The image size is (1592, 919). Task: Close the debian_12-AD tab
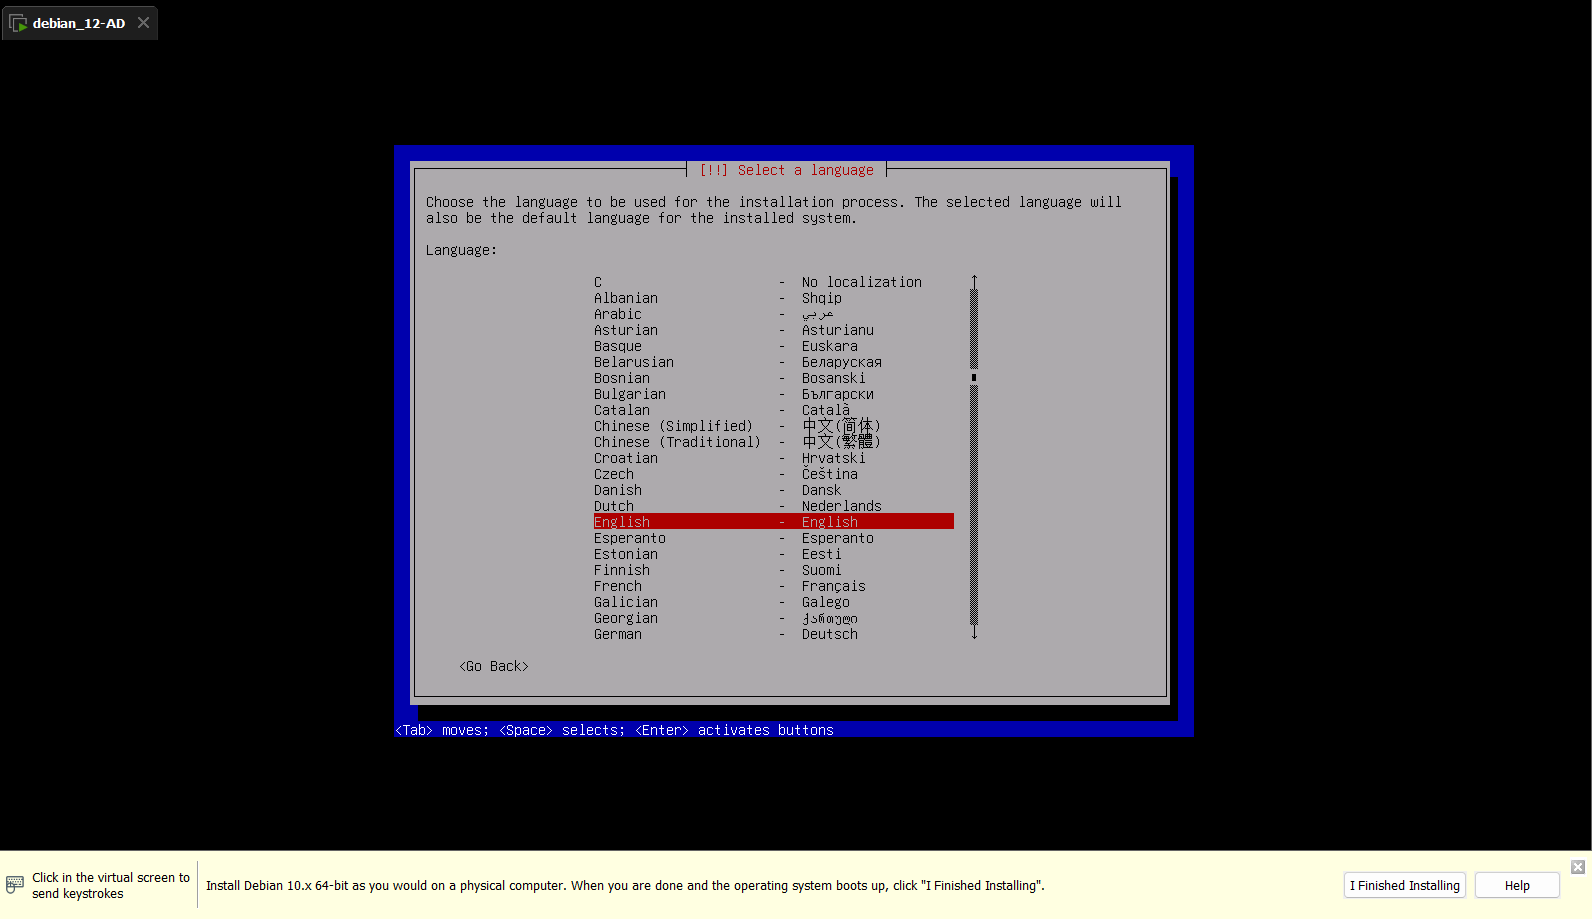143,23
